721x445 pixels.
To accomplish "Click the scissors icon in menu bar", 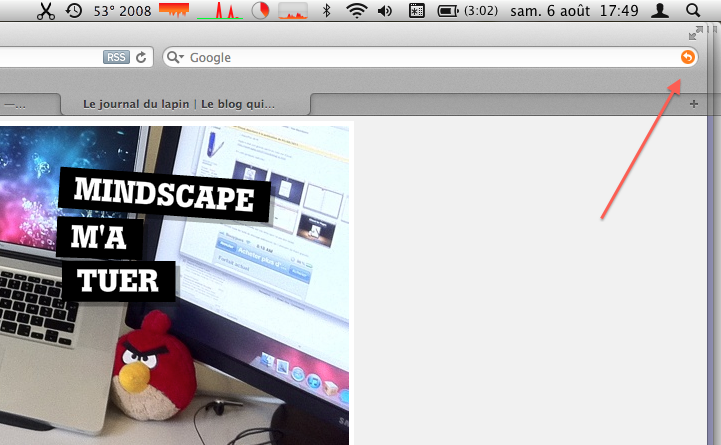I will coord(46,11).
